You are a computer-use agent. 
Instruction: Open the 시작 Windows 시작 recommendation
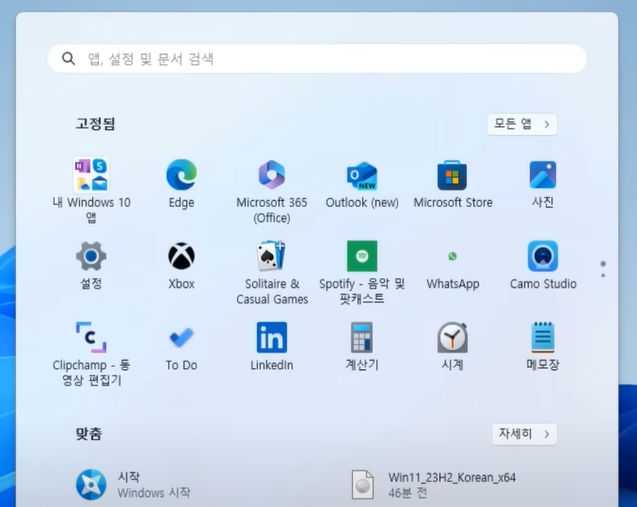(x=134, y=484)
